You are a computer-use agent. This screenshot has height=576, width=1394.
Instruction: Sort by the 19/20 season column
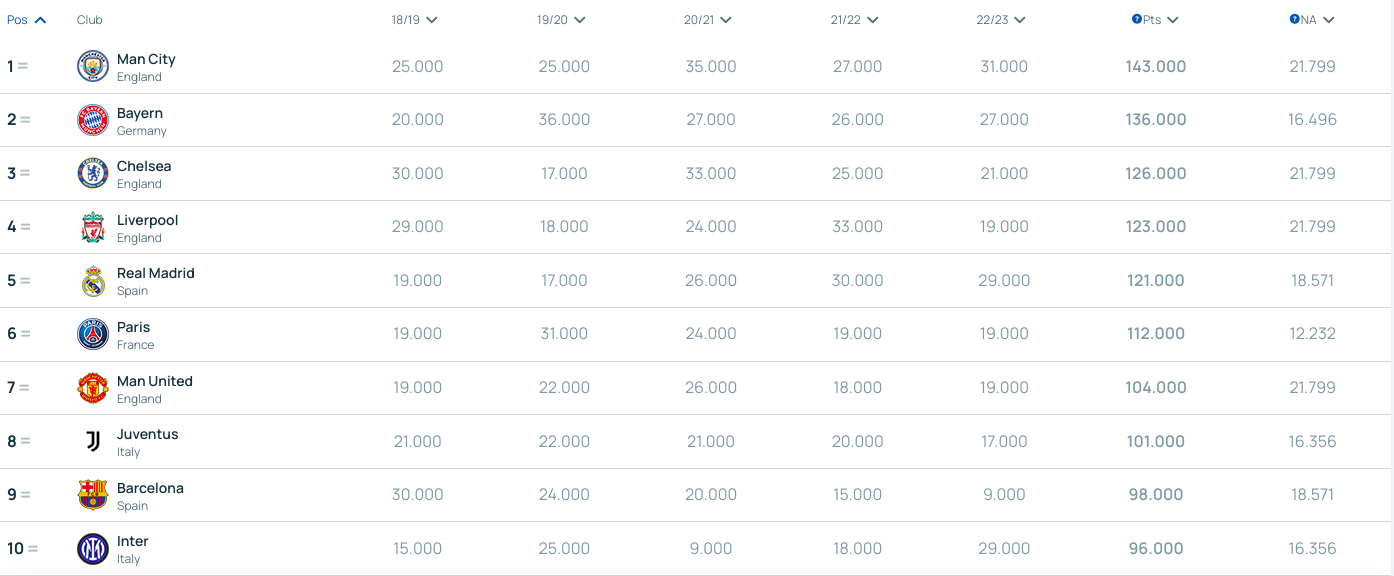click(561, 20)
